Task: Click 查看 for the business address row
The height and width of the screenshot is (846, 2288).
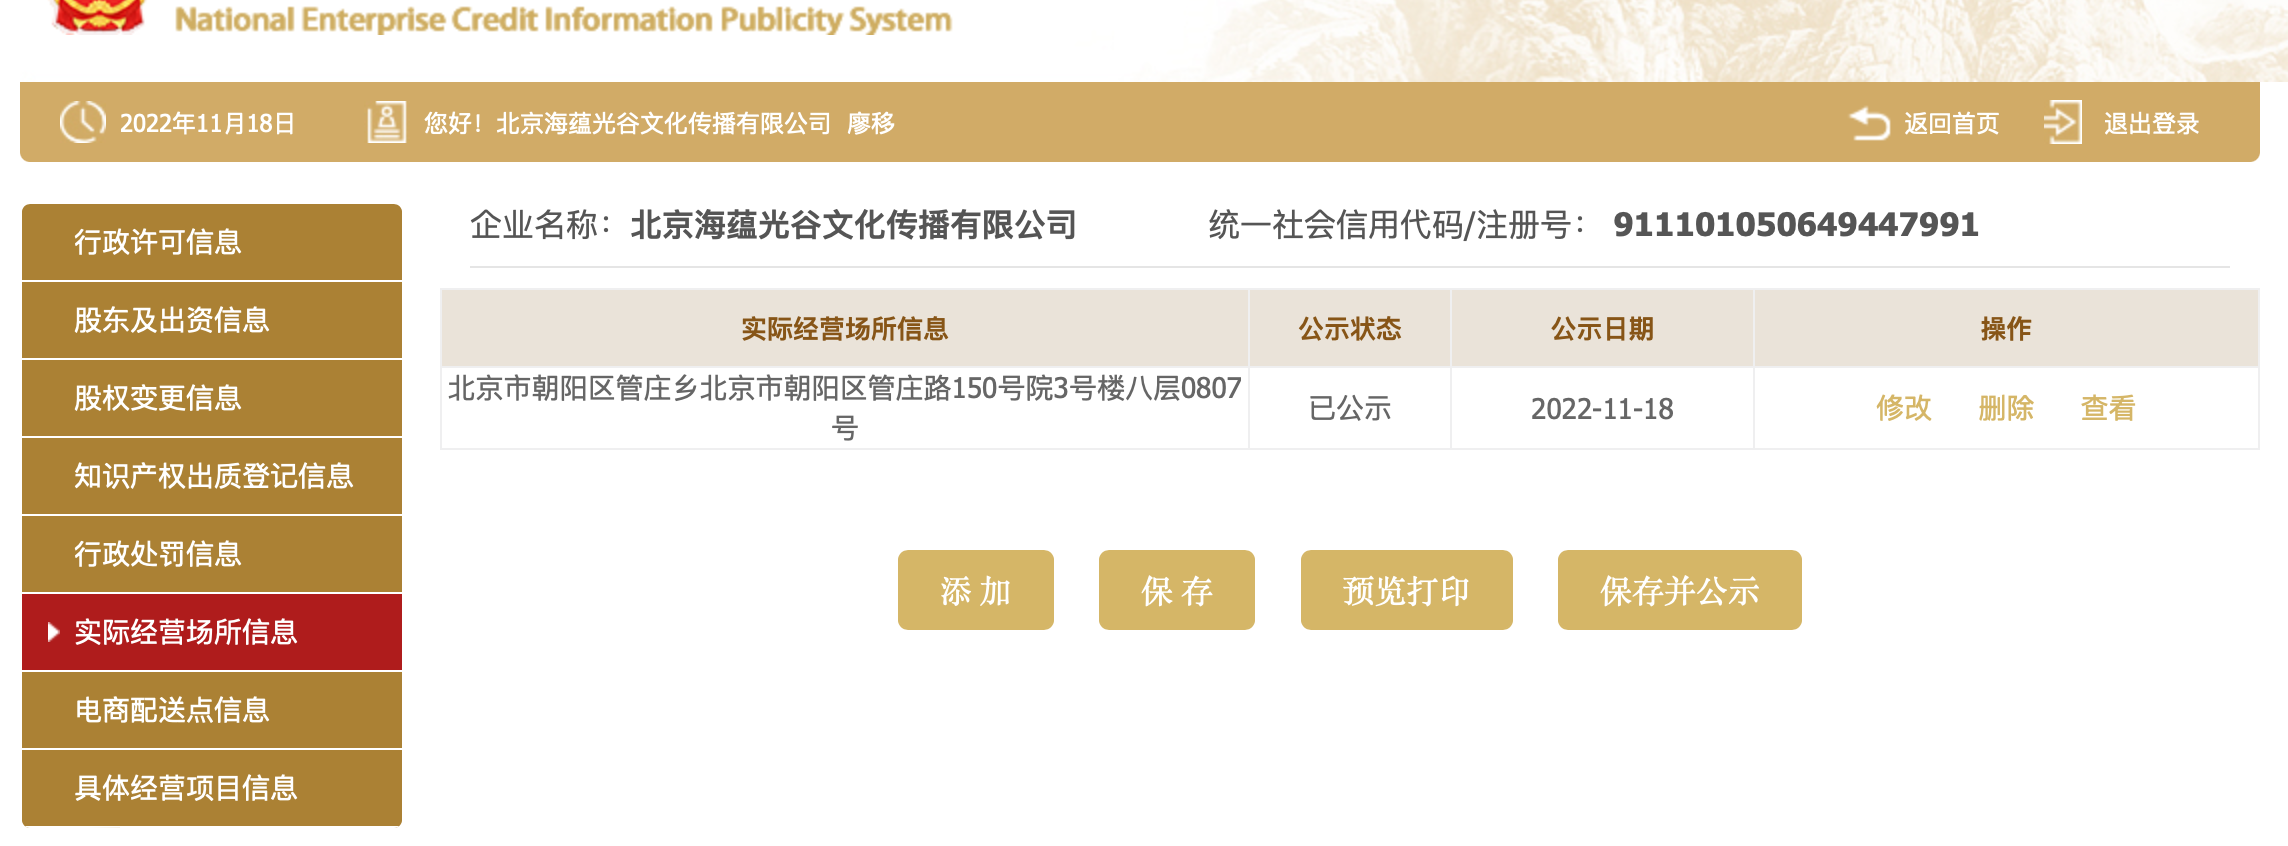Action: 2108,408
